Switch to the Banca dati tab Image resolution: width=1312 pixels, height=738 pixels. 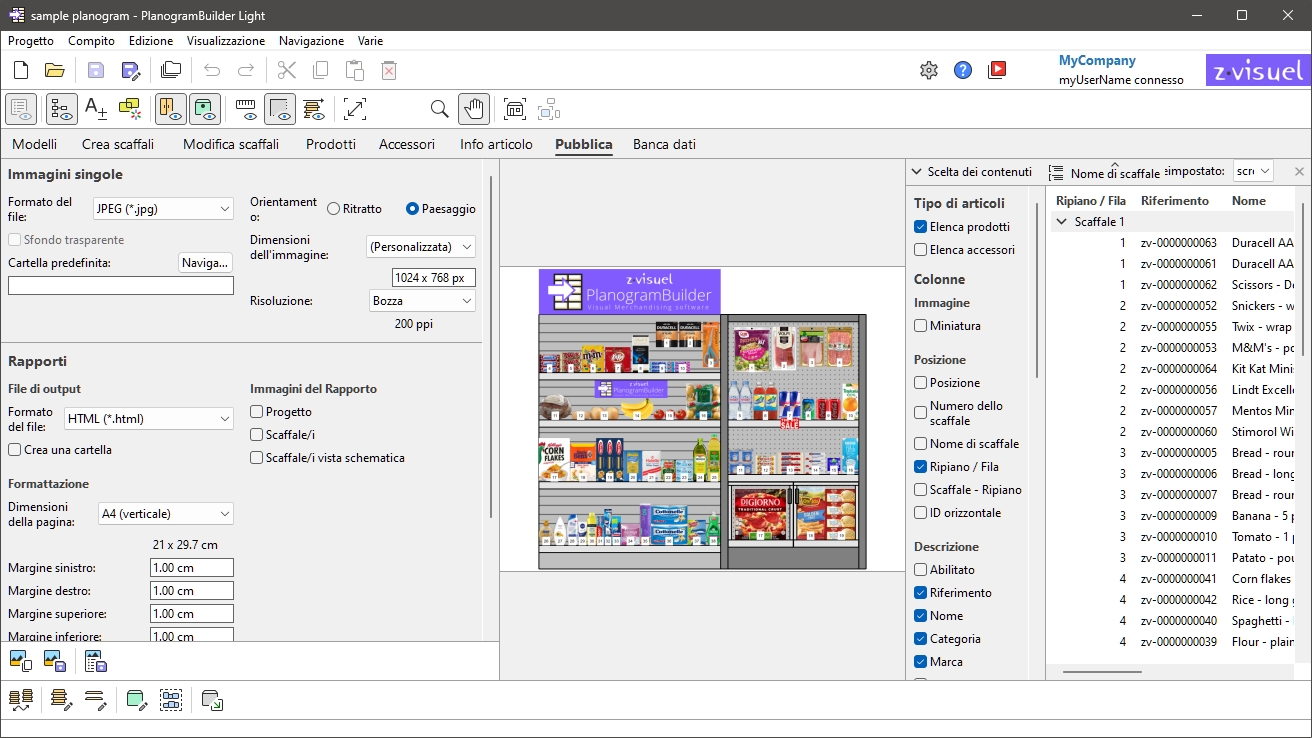tap(664, 144)
